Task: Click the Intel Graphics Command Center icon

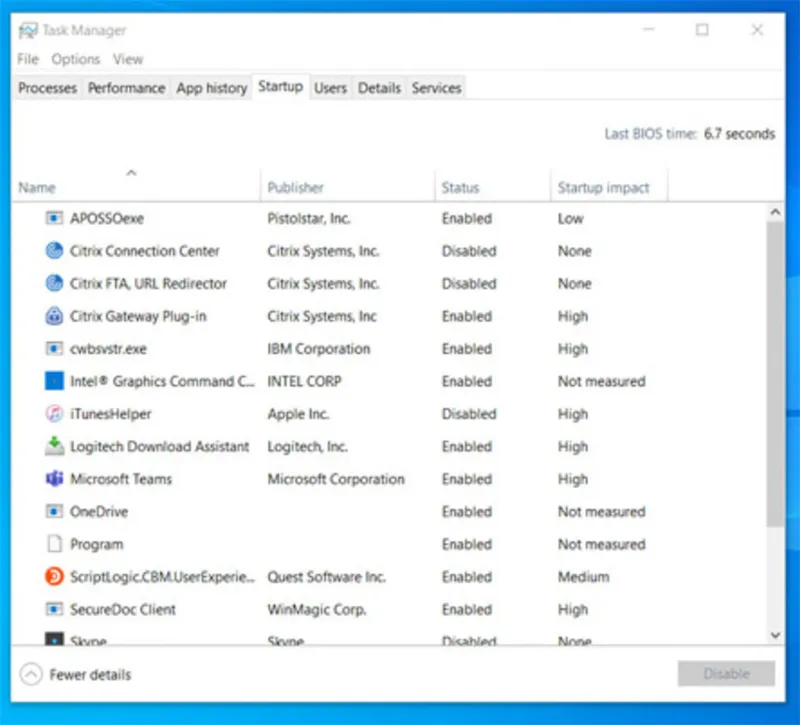Action: tap(54, 381)
